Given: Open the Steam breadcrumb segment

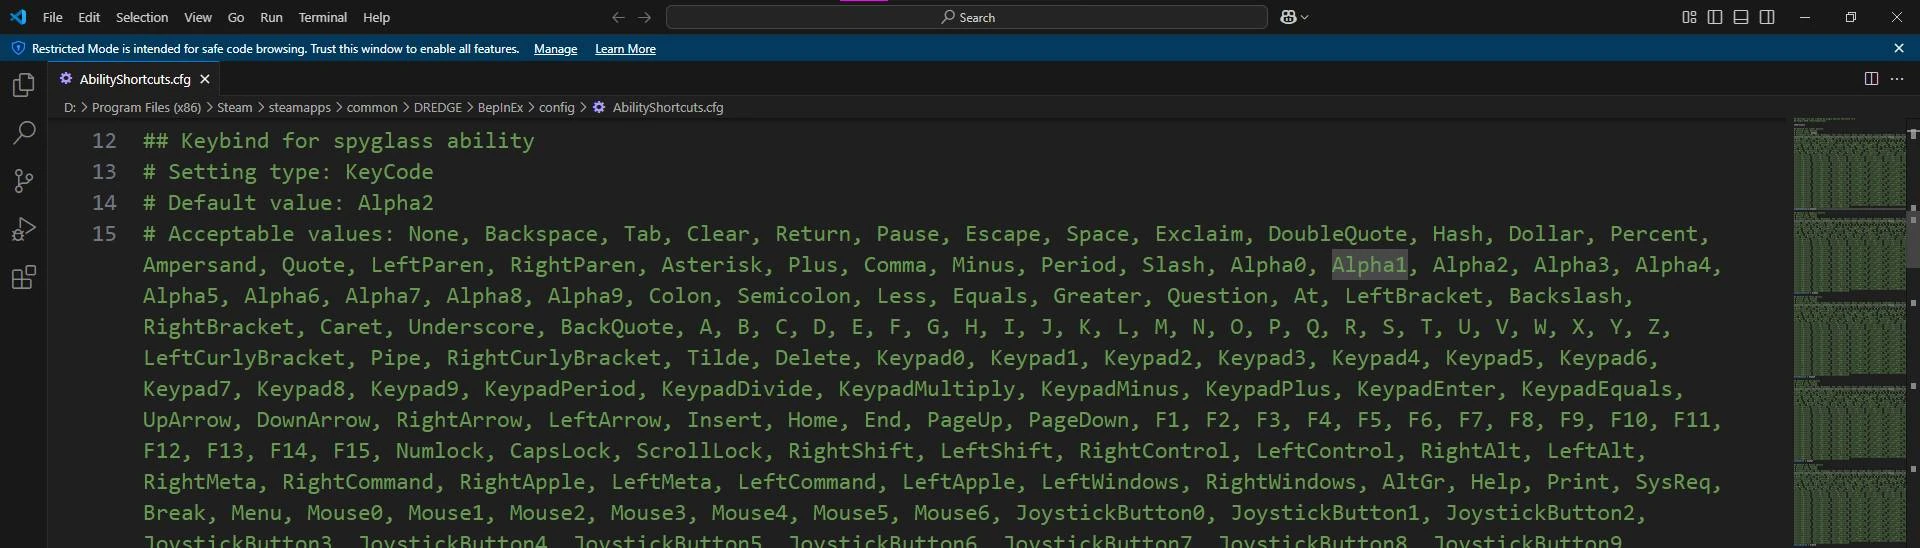Looking at the screenshot, I should 234,107.
